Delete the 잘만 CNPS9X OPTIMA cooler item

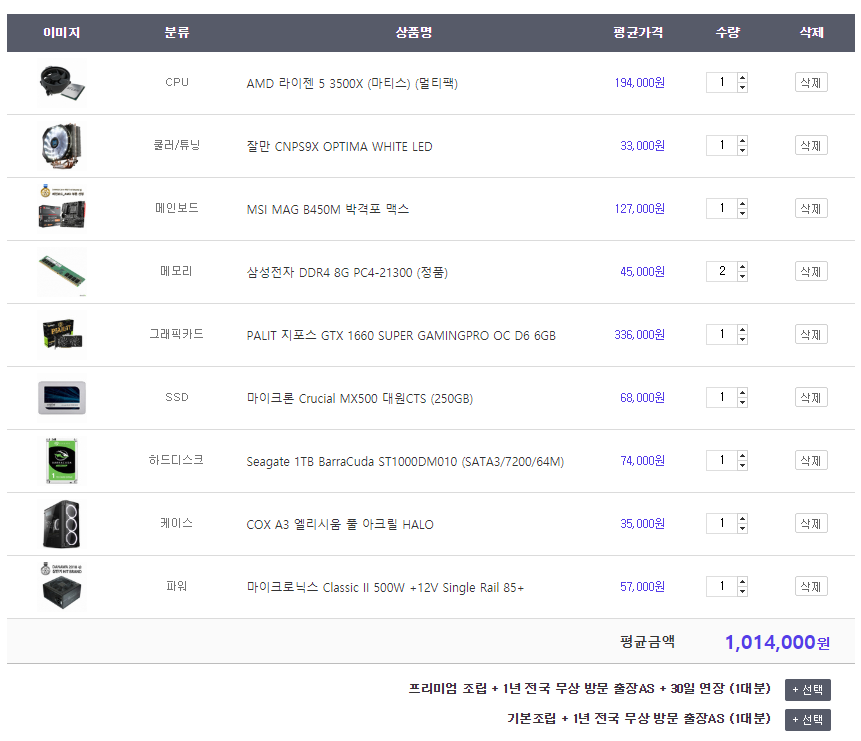[811, 146]
